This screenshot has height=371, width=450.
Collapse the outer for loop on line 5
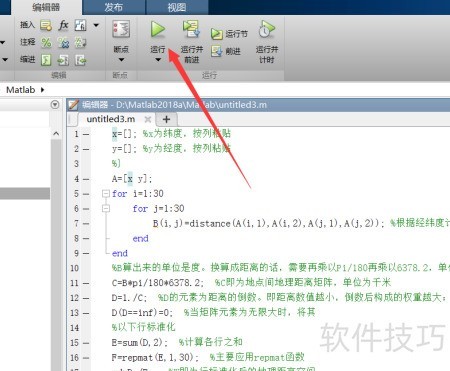[106, 193]
